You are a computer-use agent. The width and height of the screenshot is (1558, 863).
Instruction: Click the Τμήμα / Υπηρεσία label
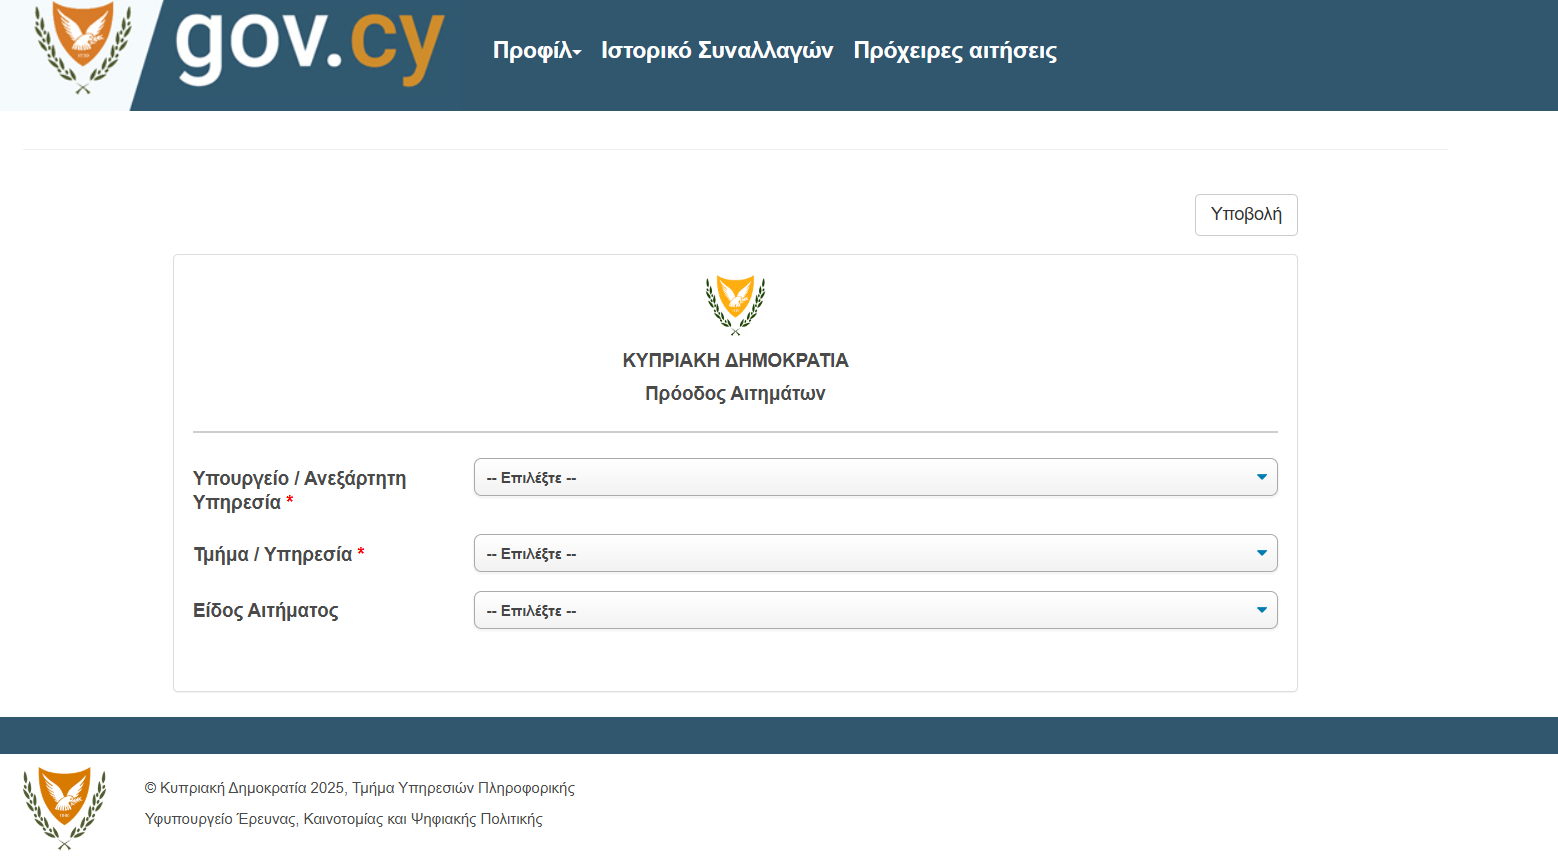278,554
